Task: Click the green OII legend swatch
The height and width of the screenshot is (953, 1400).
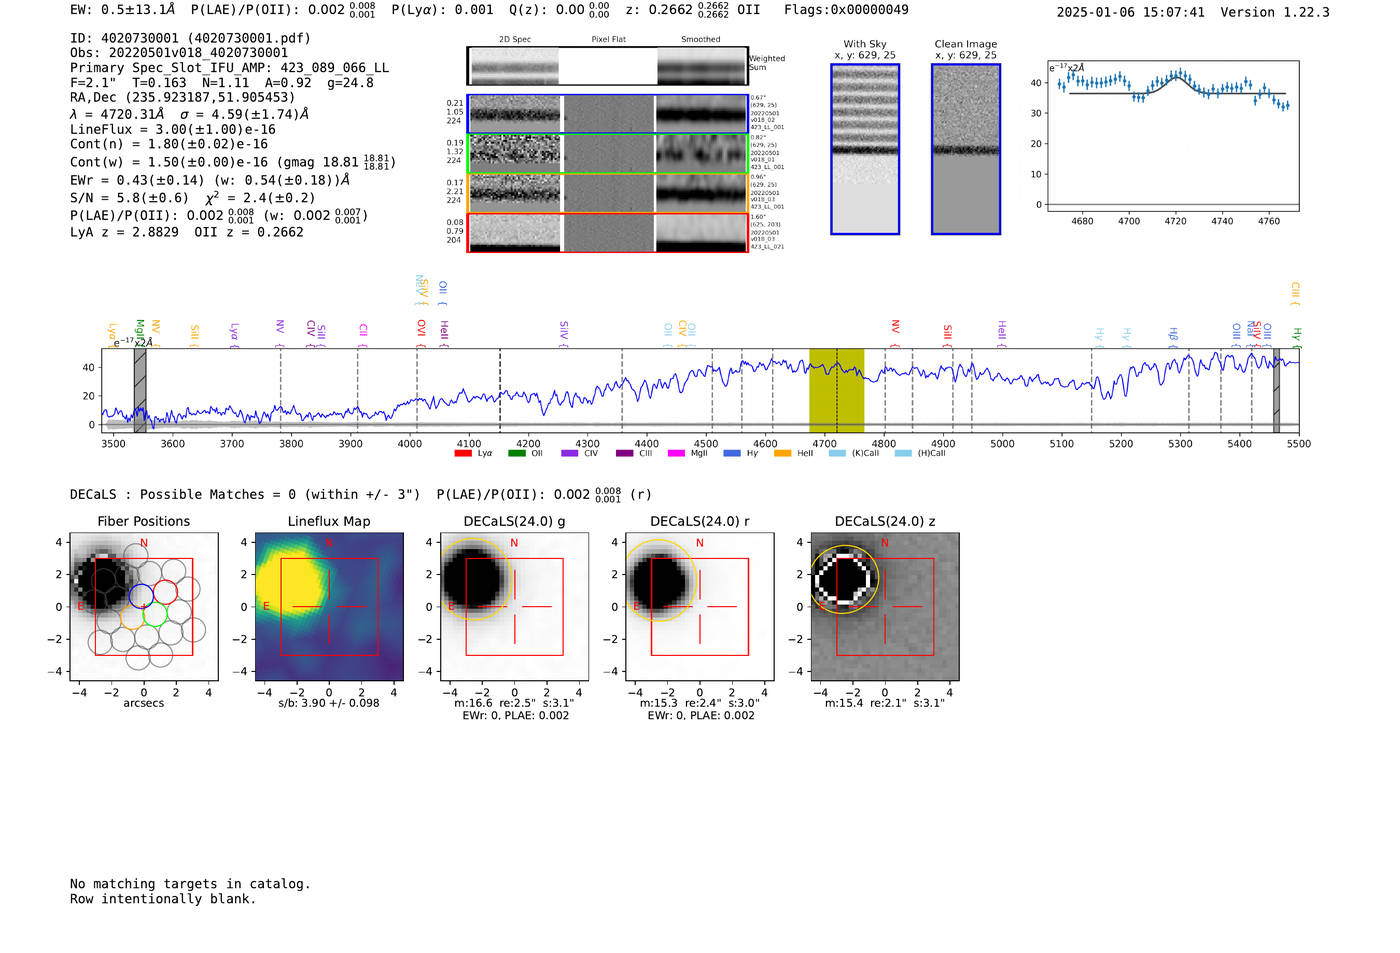Action: (x=516, y=453)
